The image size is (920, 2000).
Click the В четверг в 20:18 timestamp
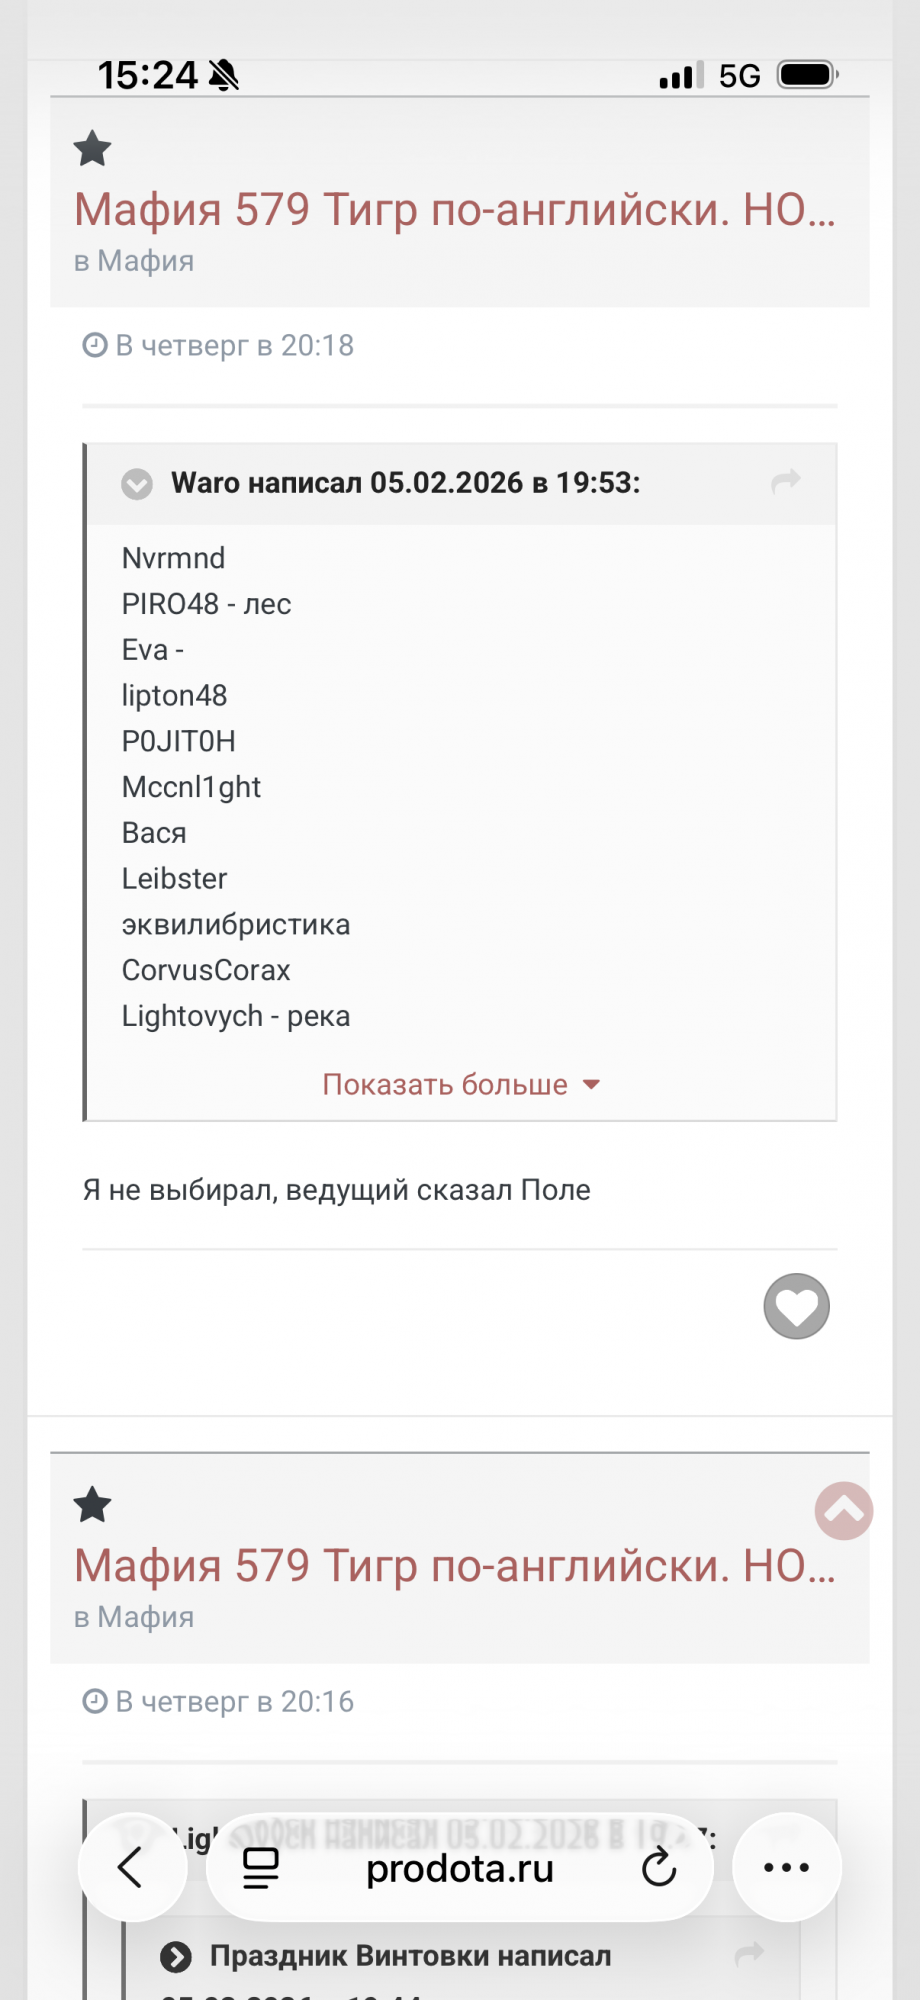[234, 346]
